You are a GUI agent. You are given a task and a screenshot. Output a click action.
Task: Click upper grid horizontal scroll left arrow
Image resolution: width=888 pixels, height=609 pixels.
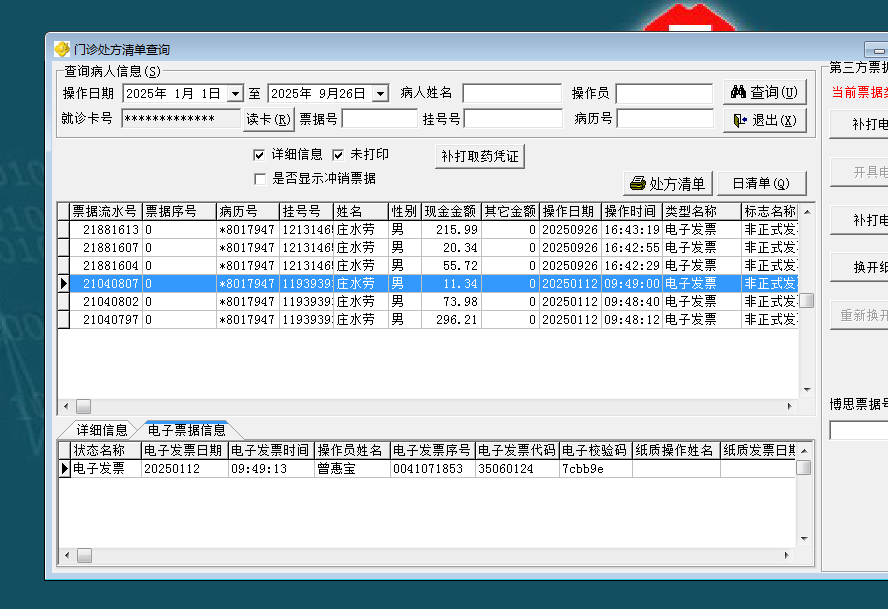pyautogui.click(x=66, y=406)
